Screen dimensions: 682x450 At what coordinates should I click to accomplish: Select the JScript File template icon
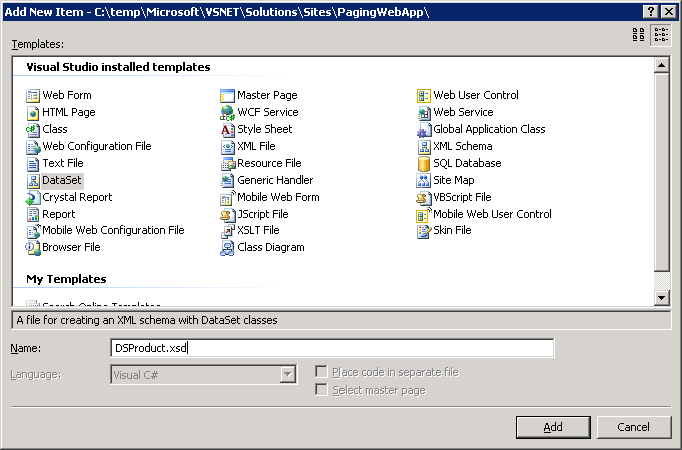[227, 214]
